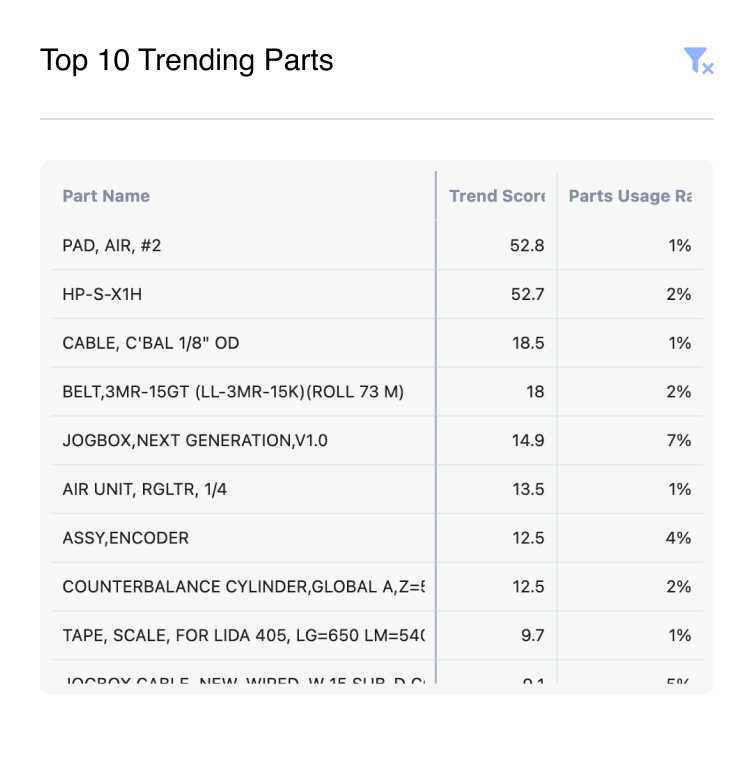Sort by Trend Score column header

(x=496, y=196)
